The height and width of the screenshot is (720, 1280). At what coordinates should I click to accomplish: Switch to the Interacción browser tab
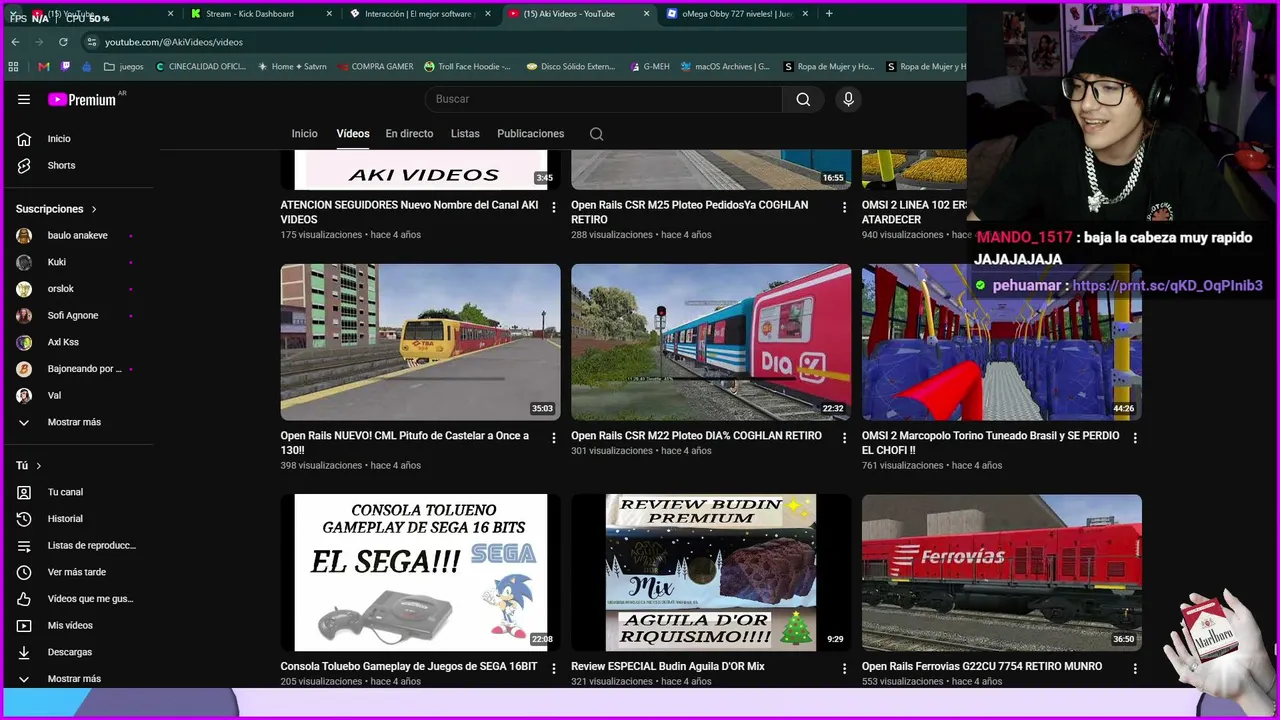[420, 14]
